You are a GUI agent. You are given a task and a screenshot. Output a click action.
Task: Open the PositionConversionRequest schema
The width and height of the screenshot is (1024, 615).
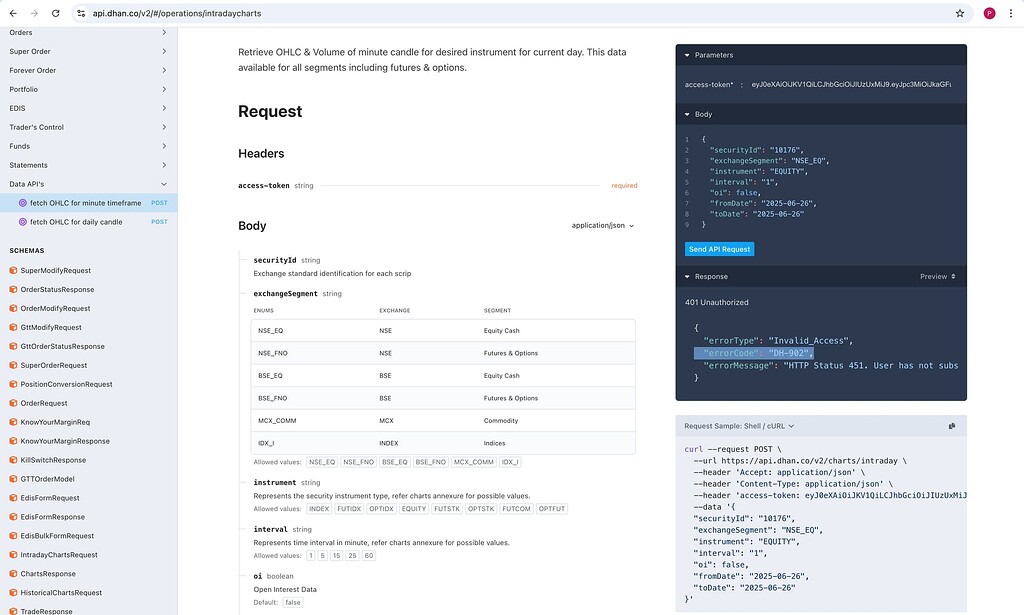tap(67, 384)
